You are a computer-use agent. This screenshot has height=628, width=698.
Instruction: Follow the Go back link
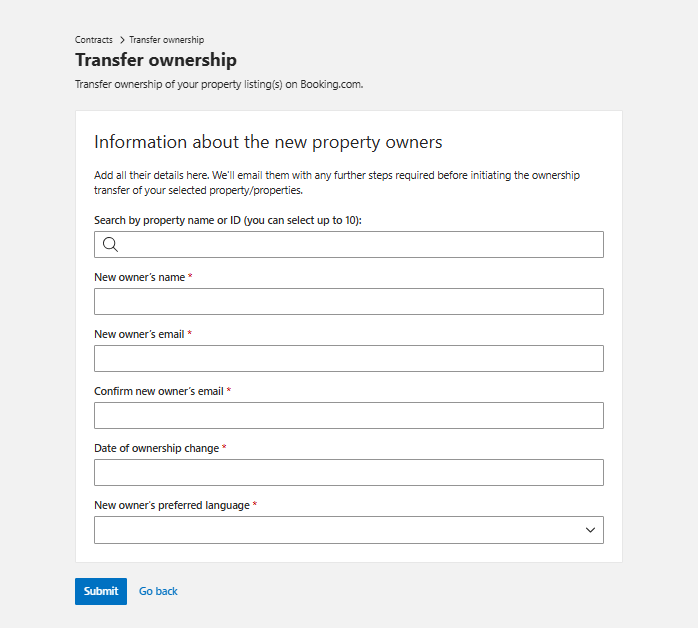coord(158,591)
